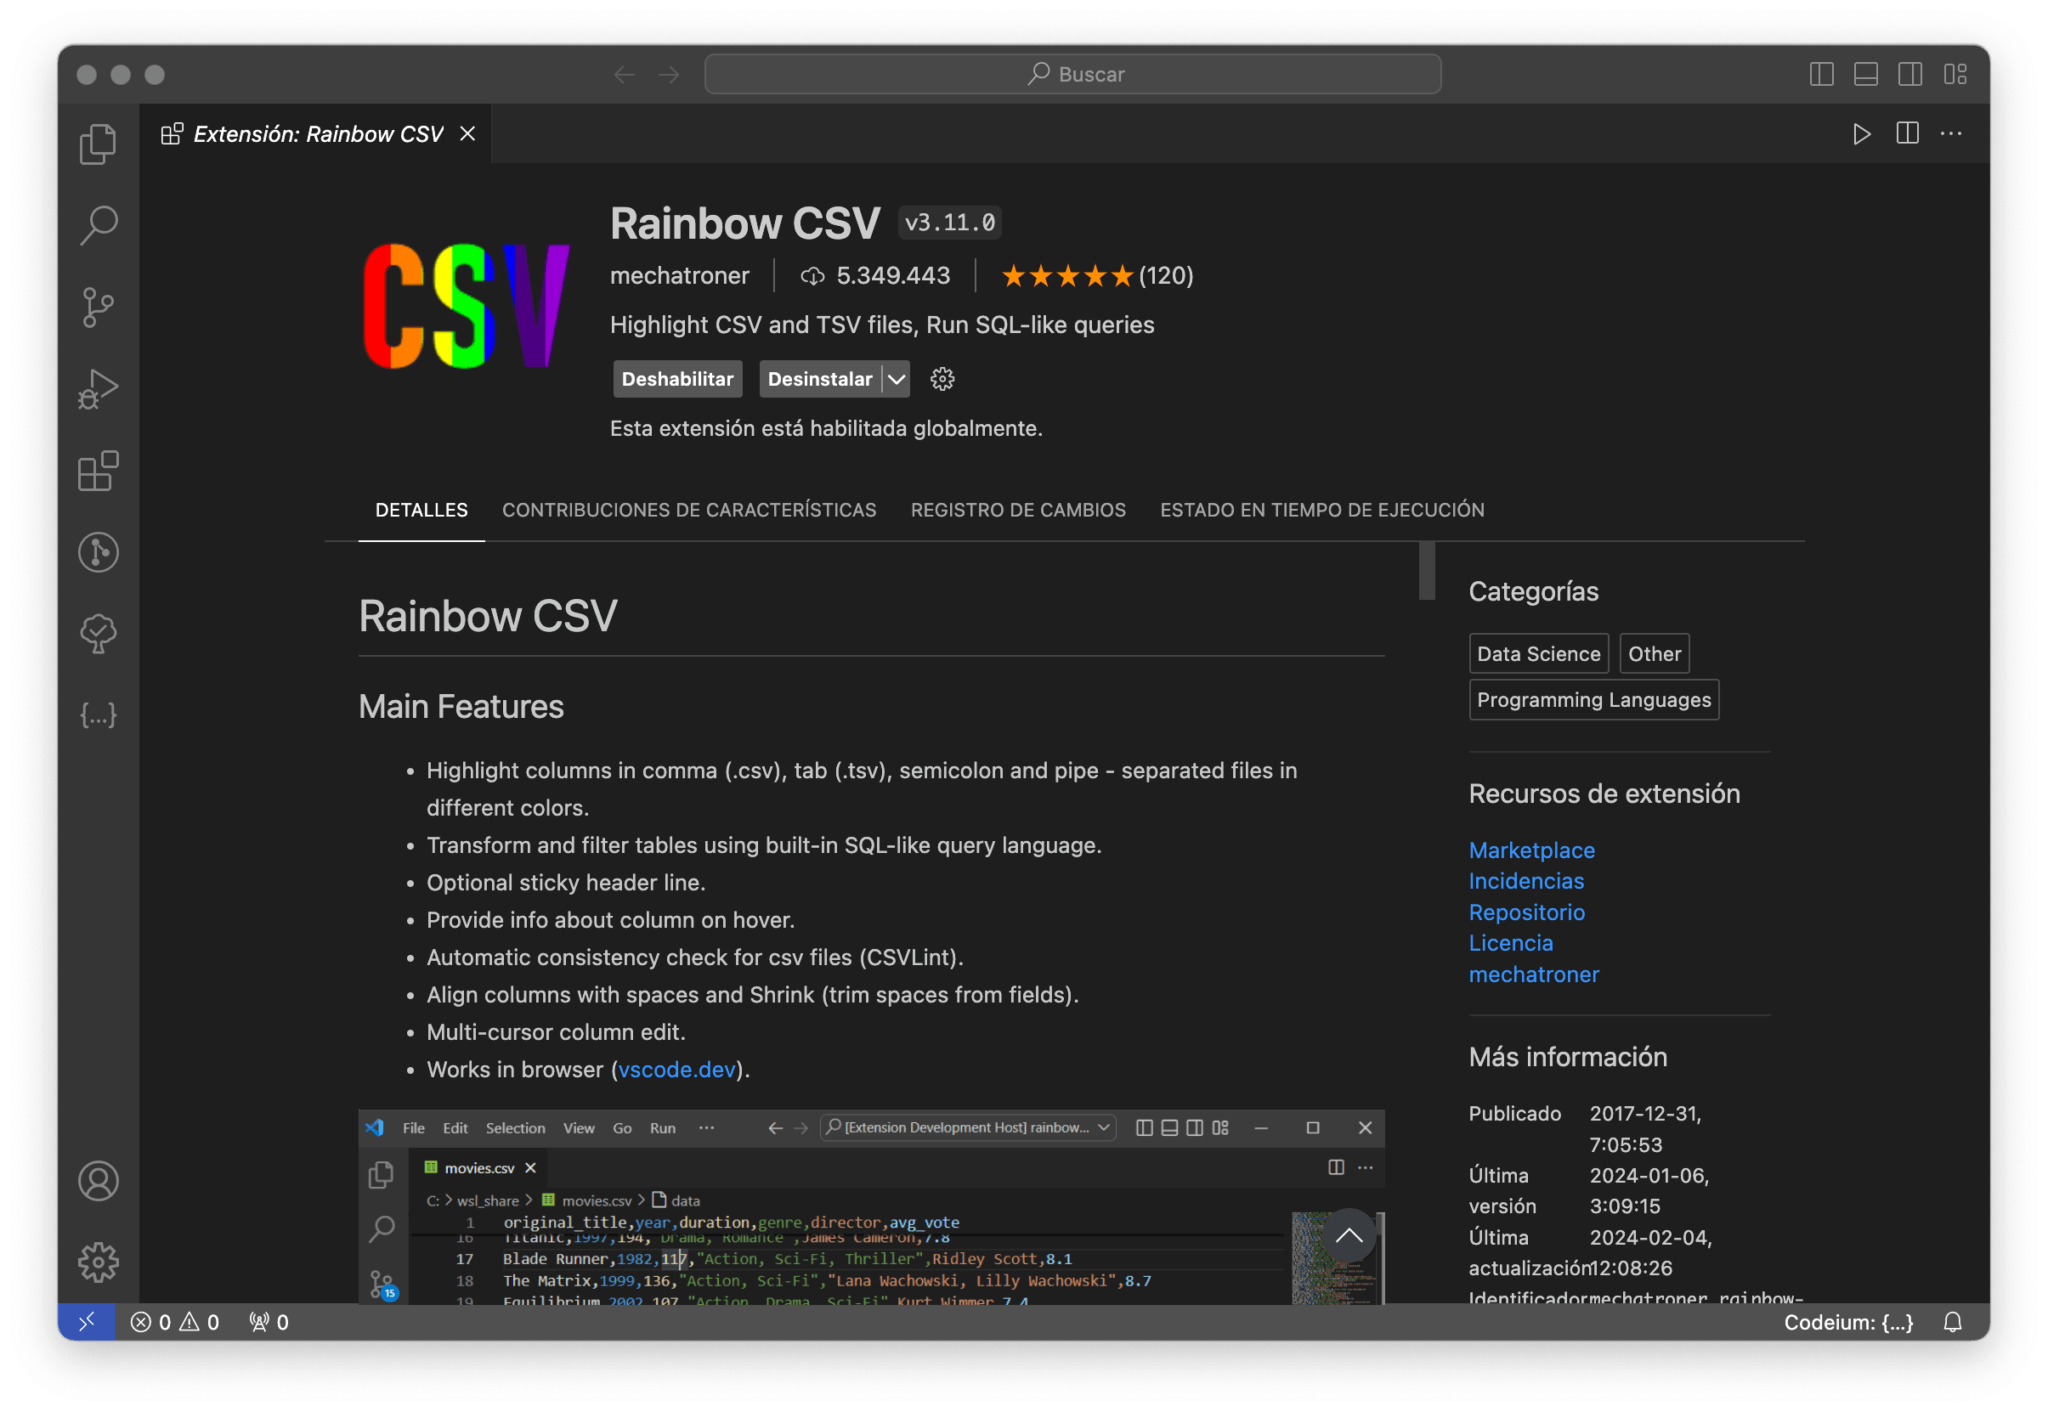Viewport: 2048px width, 1412px height.
Task: Open the Accounts icon in the Activity Bar
Action: [x=97, y=1181]
